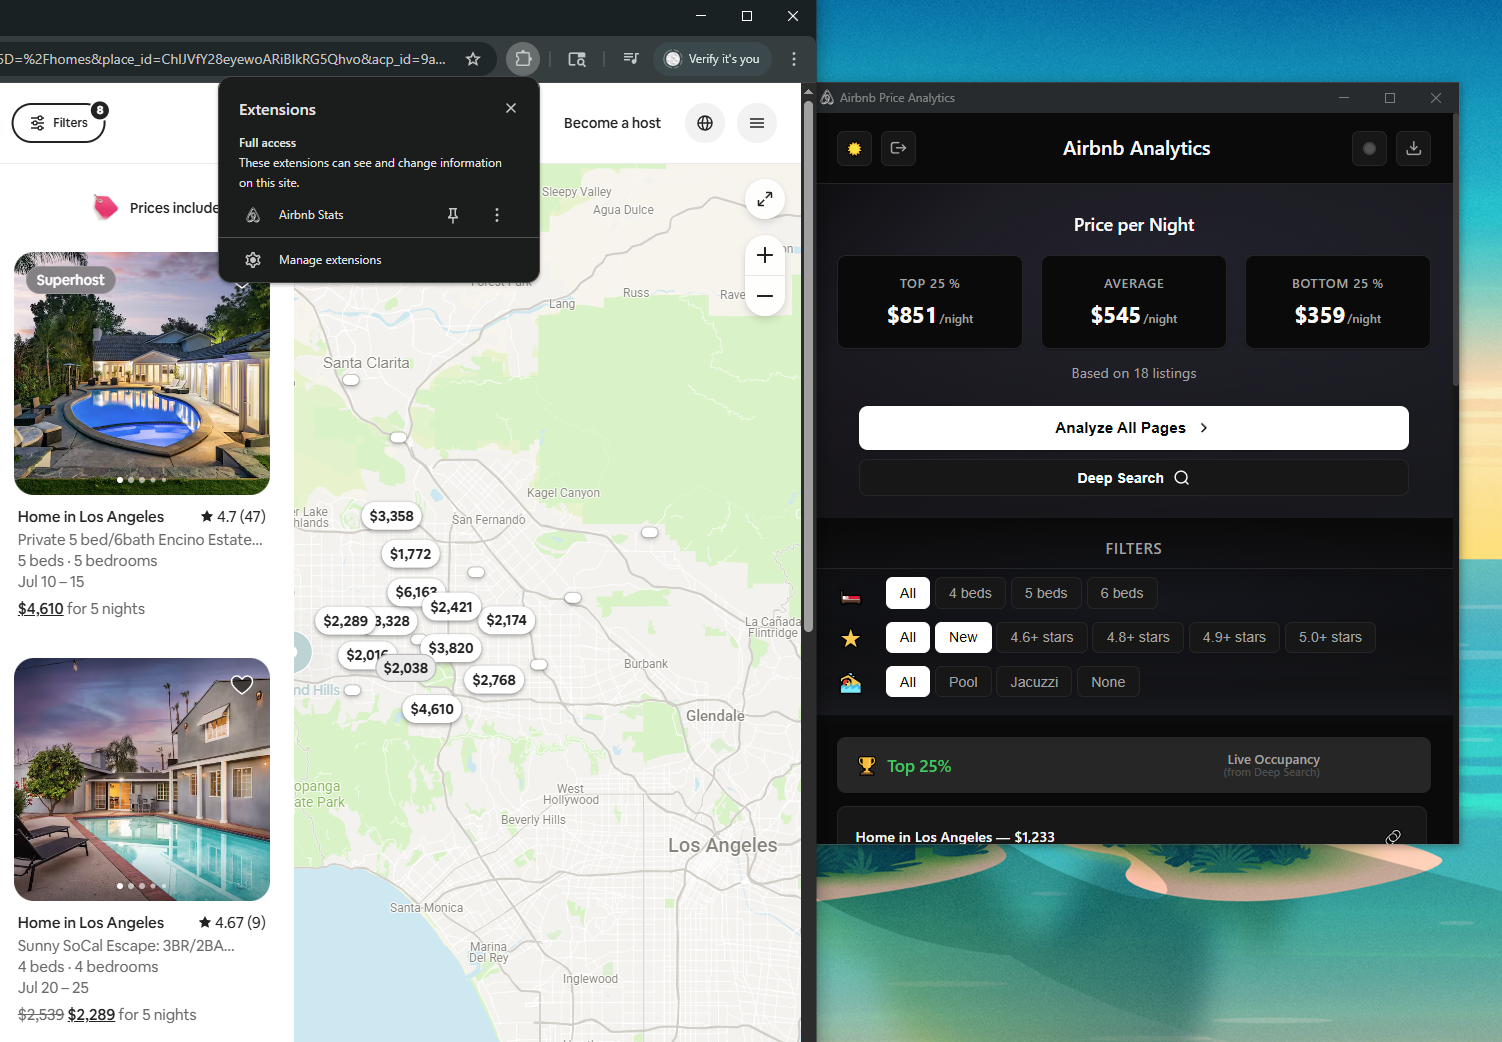1502x1042 pixels.
Task: Toggle the sun theme icon in Airbnb Analytics
Action: (854, 148)
